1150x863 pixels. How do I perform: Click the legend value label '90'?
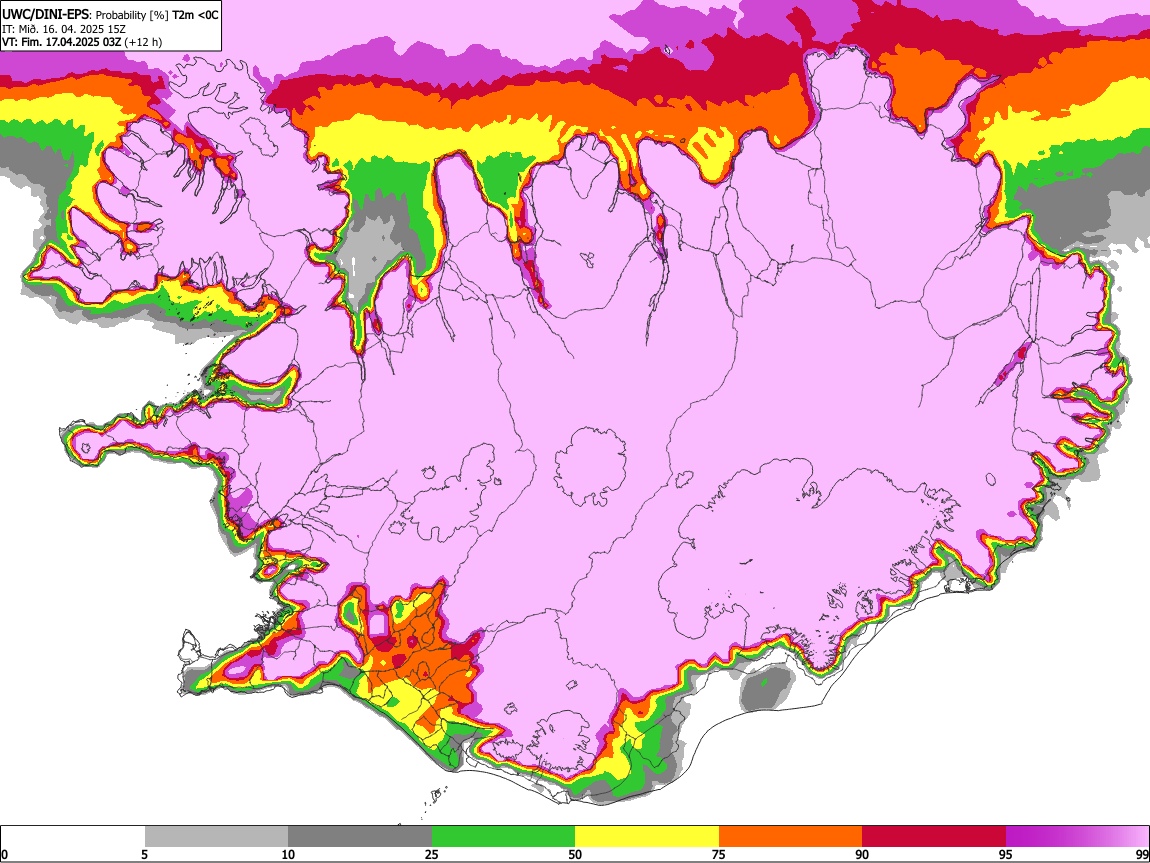tap(862, 854)
